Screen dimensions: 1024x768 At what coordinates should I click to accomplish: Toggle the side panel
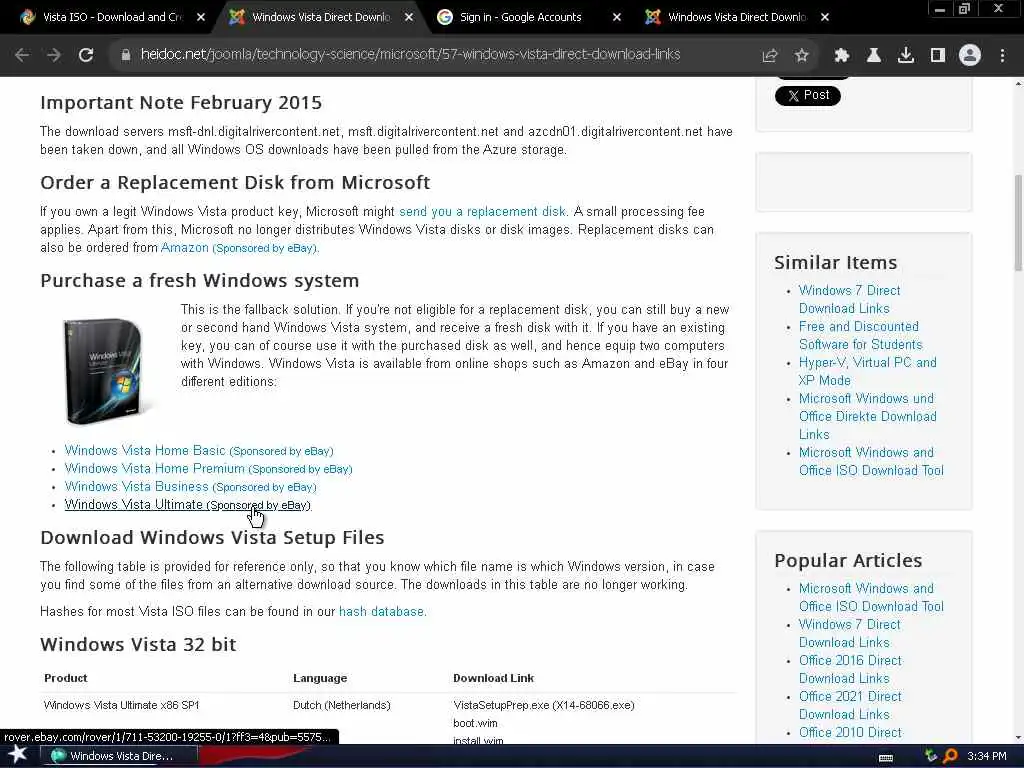tap(937, 56)
